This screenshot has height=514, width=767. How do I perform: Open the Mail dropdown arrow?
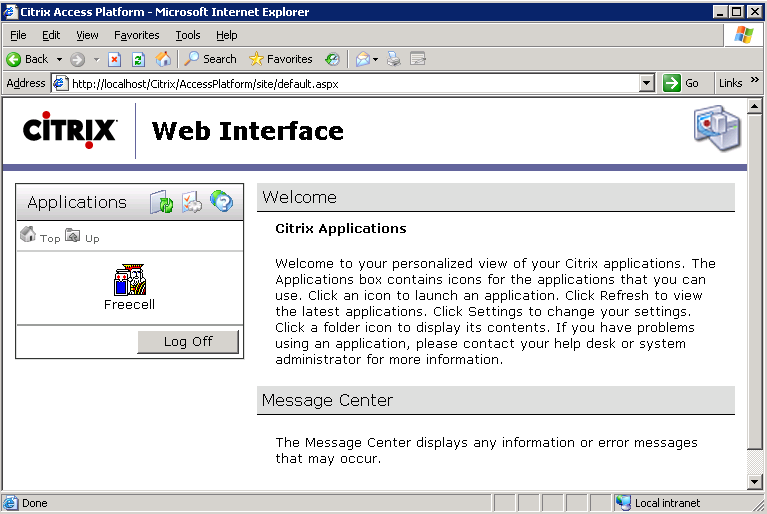pyautogui.click(x=376, y=60)
